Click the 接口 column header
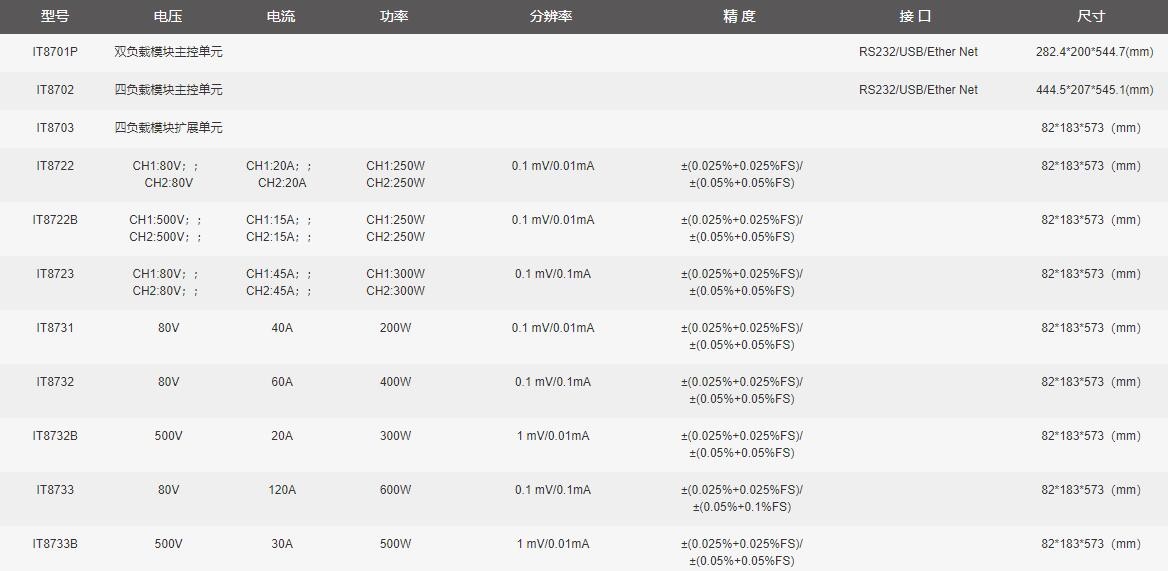The width and height of the screenshot is (1168, 571). [x=915, y=16]
